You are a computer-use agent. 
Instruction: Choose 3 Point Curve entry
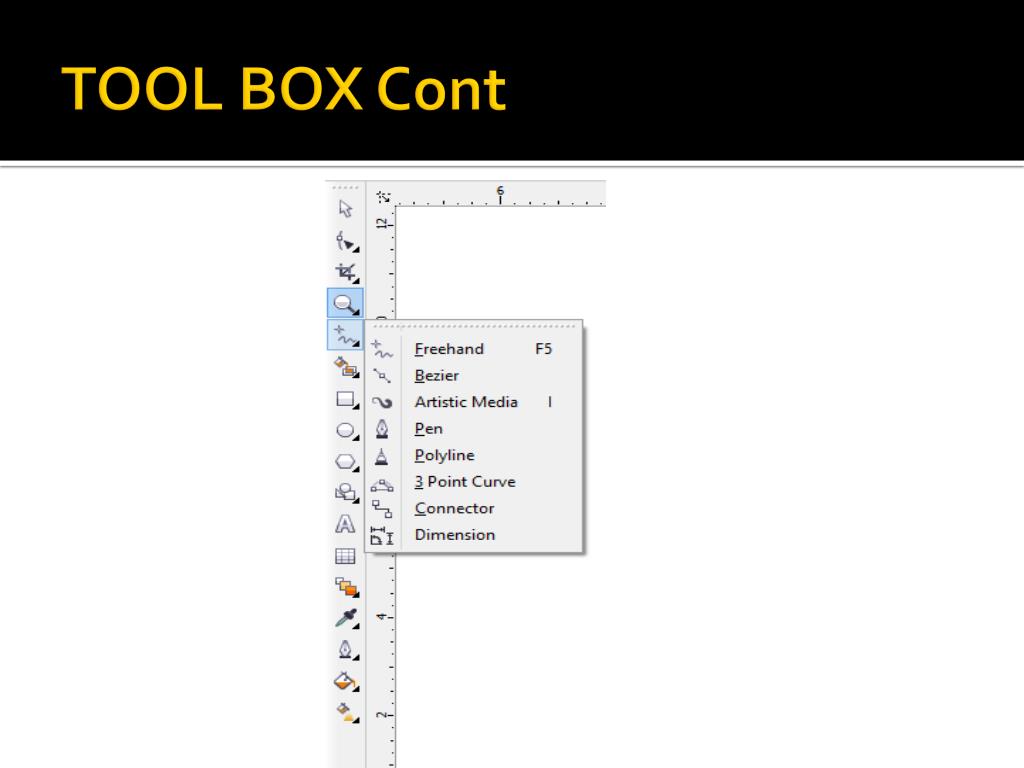coord(473,482)
